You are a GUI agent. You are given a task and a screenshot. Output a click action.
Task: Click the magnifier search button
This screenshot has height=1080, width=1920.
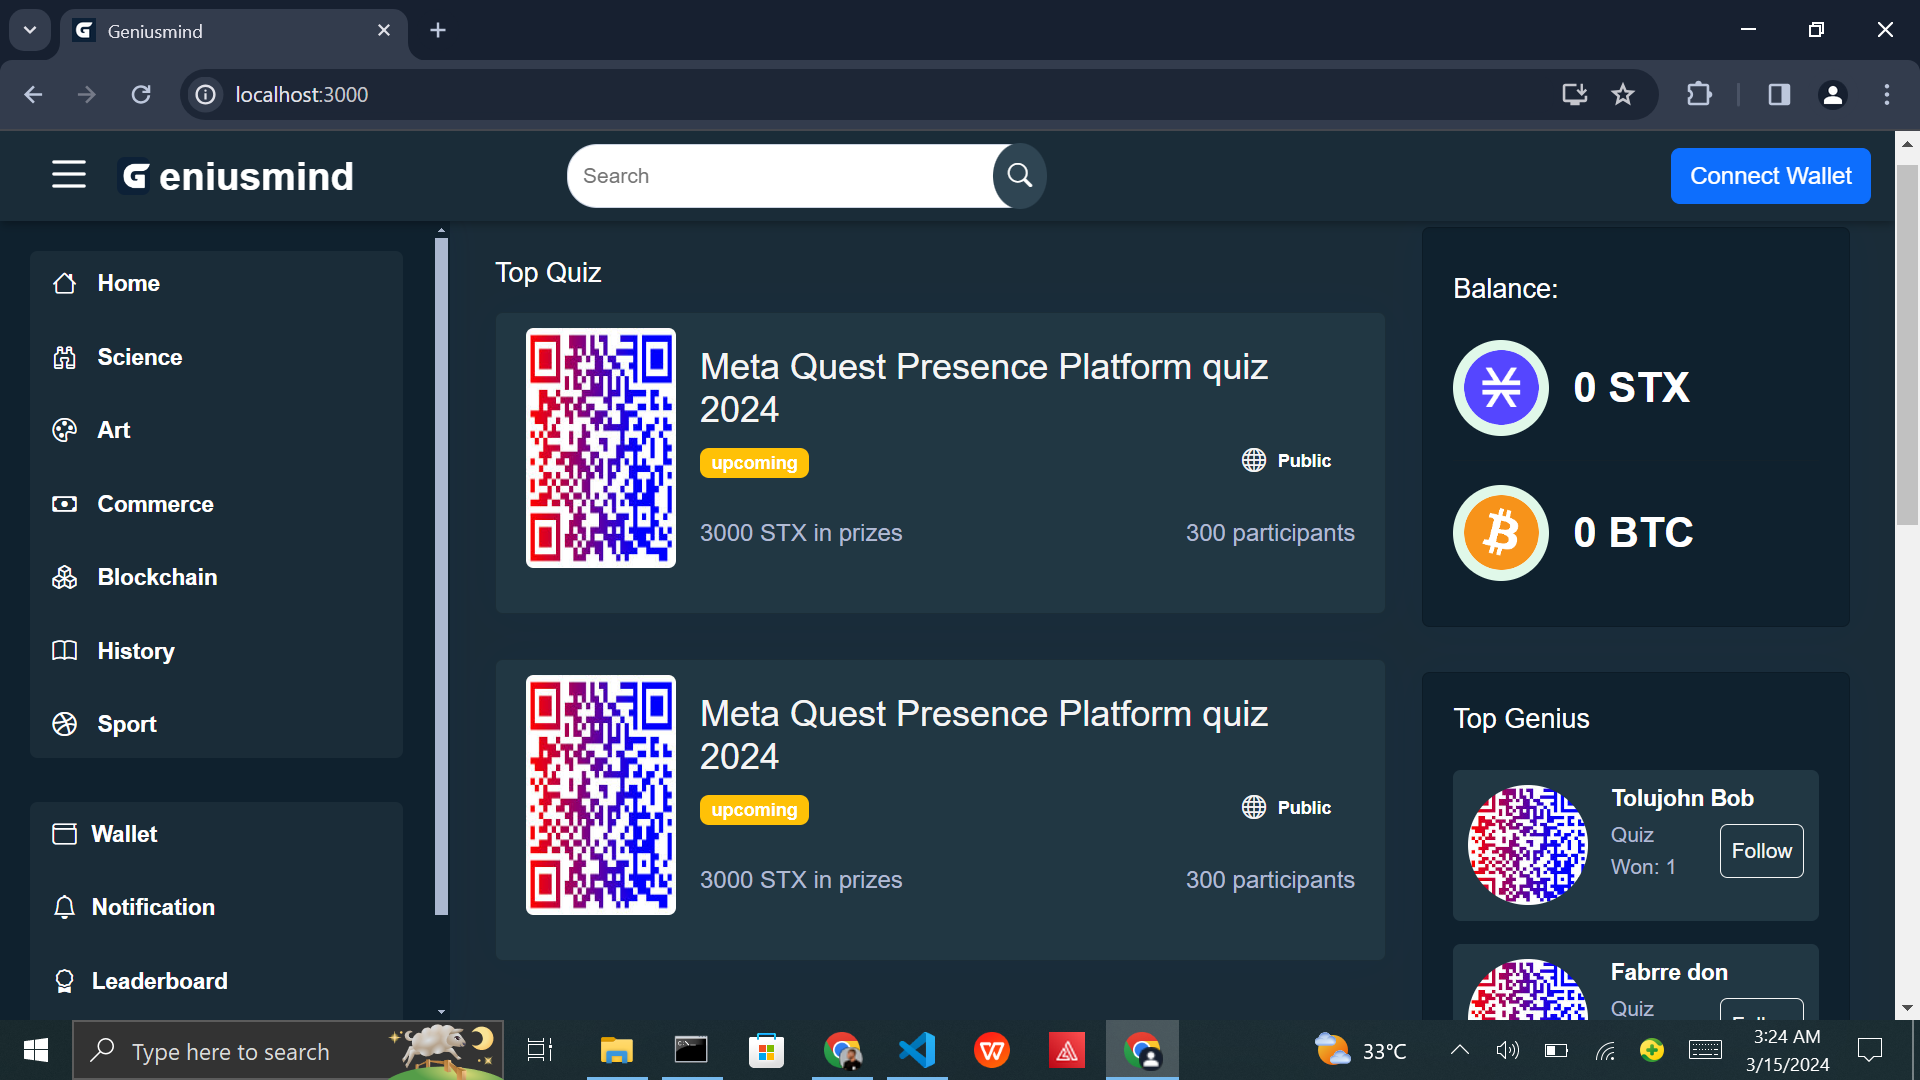point(1019,176)
